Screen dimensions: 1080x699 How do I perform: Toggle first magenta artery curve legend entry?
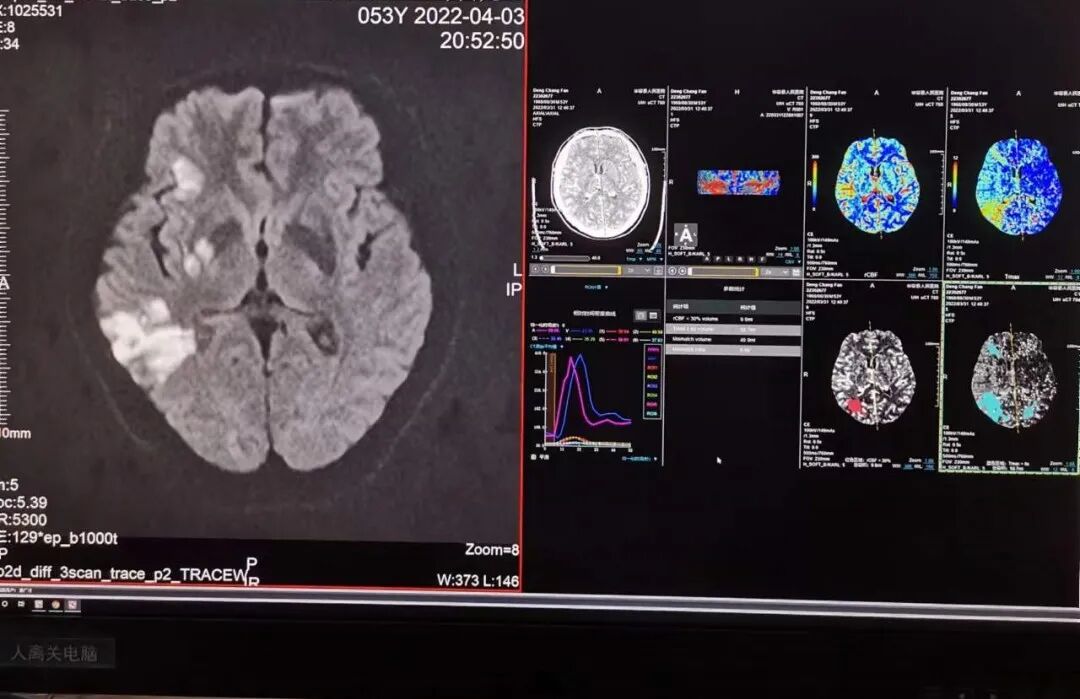click(x=654, y=349)
